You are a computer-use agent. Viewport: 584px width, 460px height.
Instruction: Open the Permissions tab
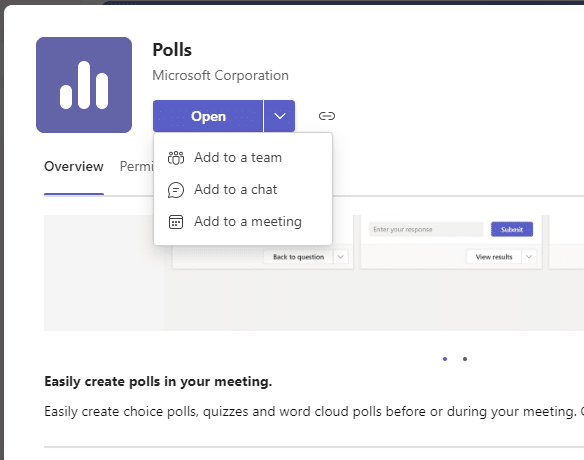[x=136, y=166]
